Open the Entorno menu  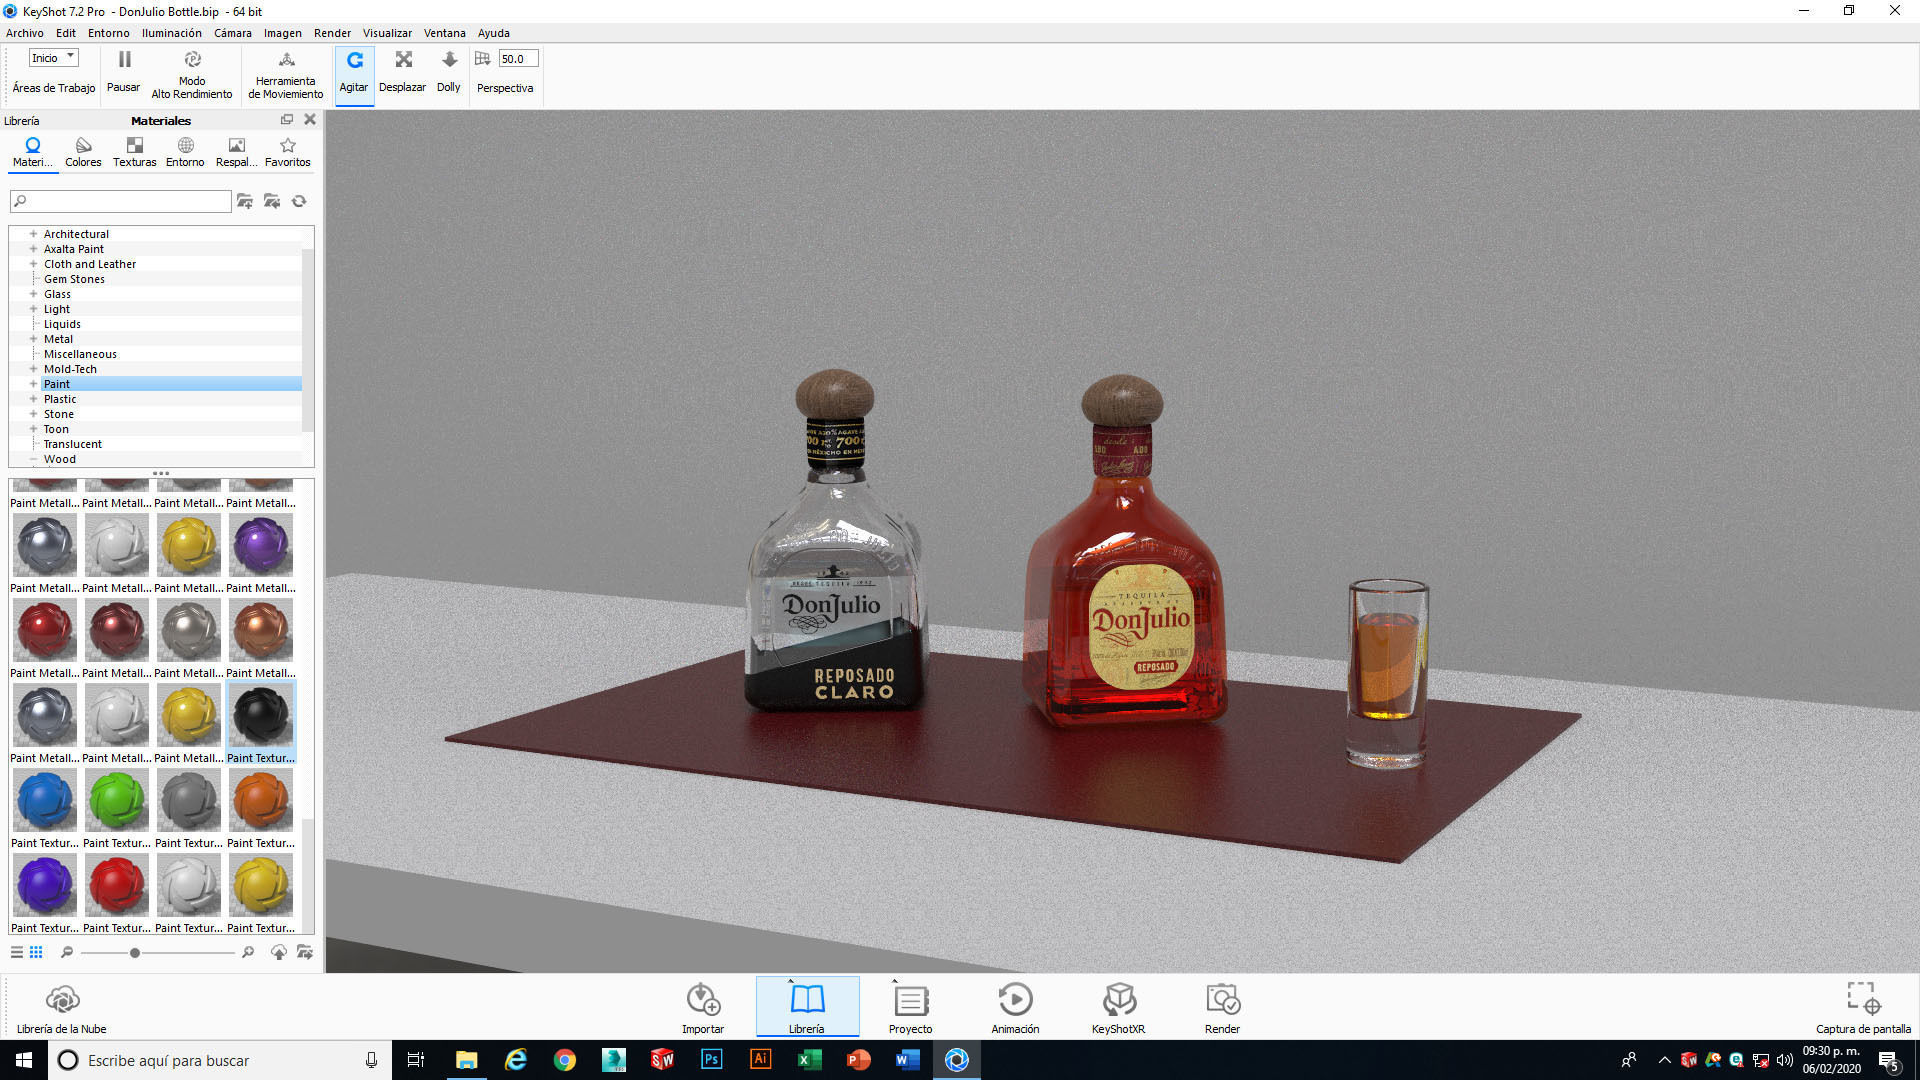109,33
